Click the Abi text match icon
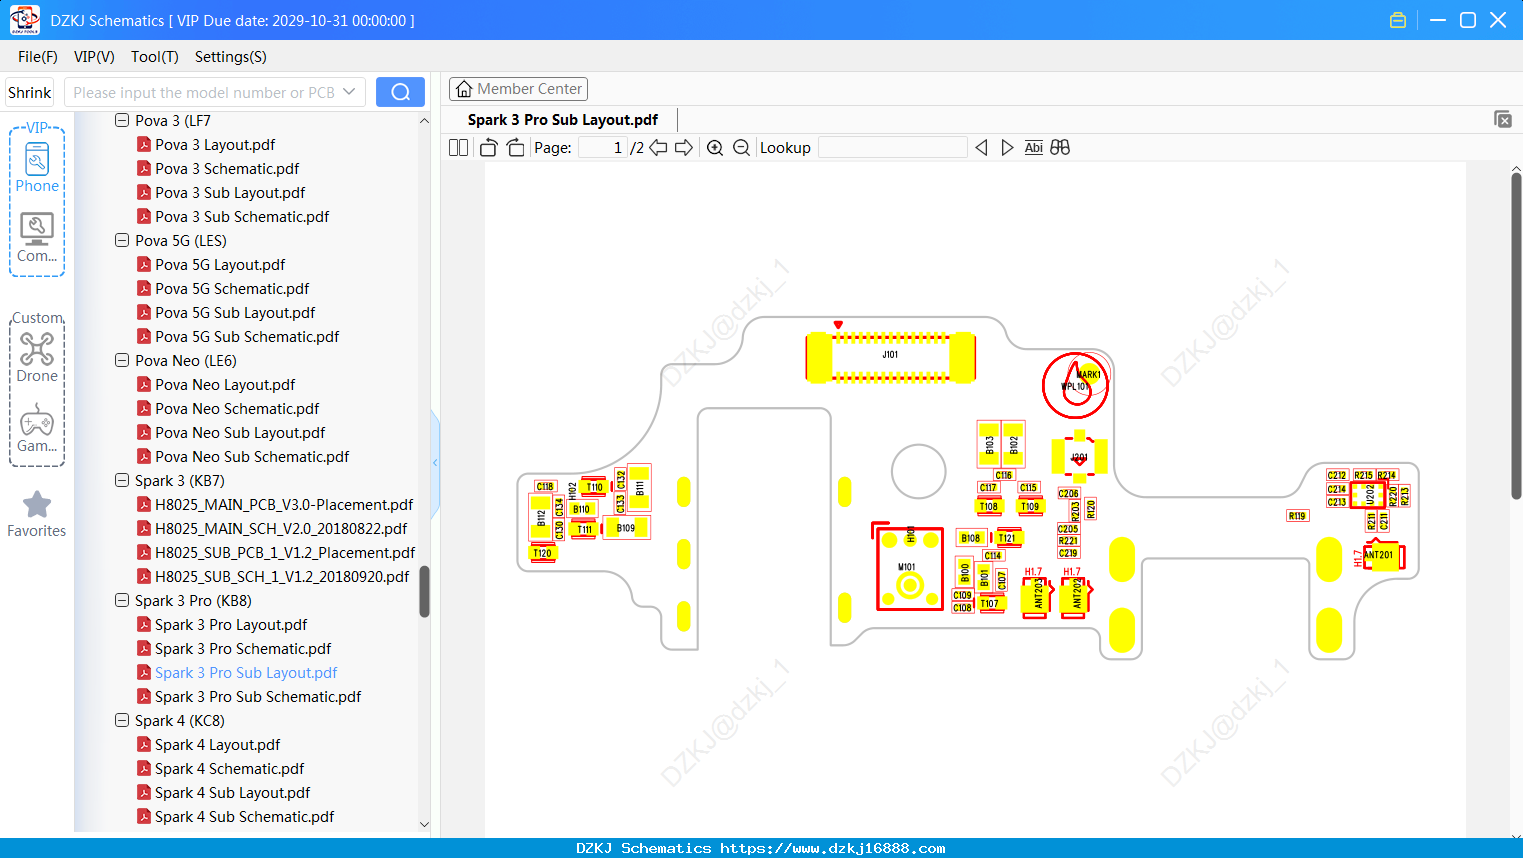Image resolution: width=1523 pixels, height=858 pixels. 1033,148
